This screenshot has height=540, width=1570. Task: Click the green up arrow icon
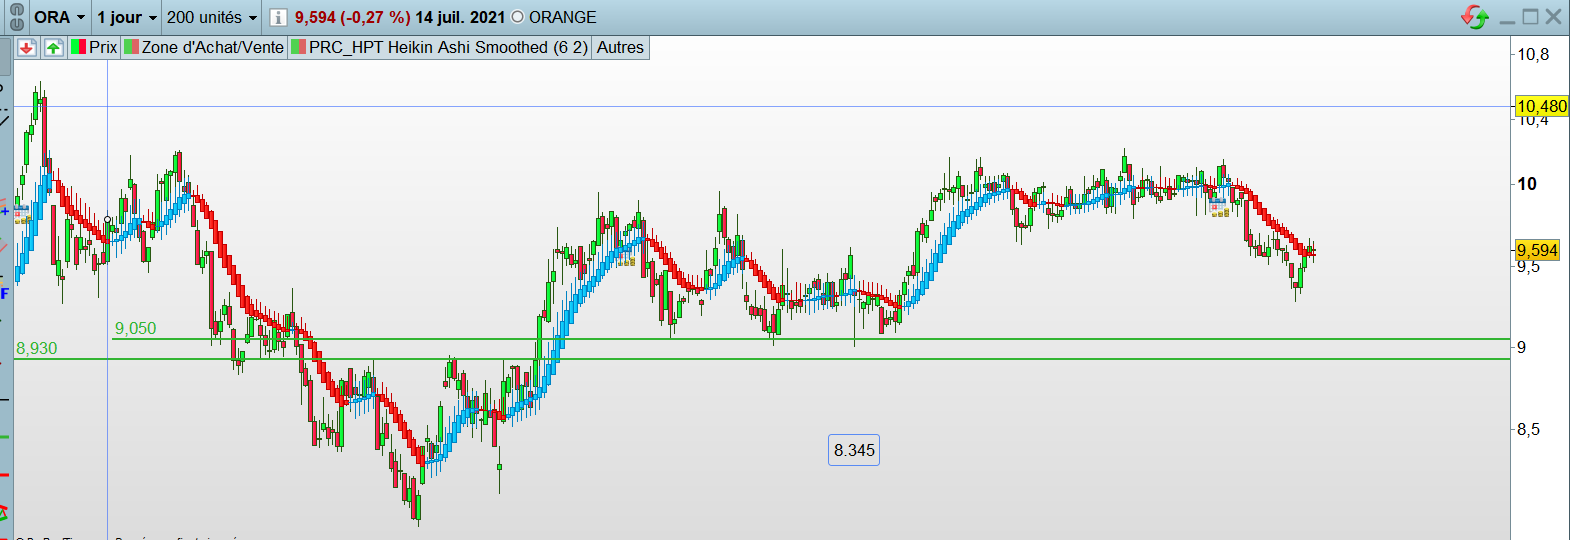pyautogui.click(x=53, y=47)
